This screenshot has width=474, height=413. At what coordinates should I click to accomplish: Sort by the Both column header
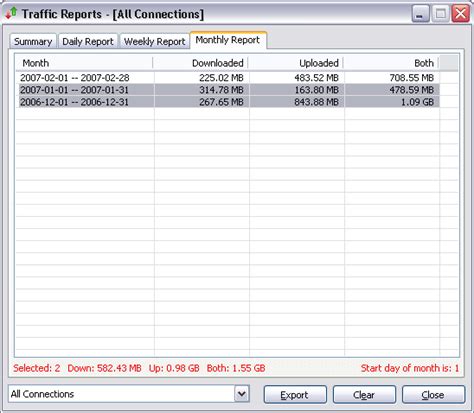click(391, 63)
